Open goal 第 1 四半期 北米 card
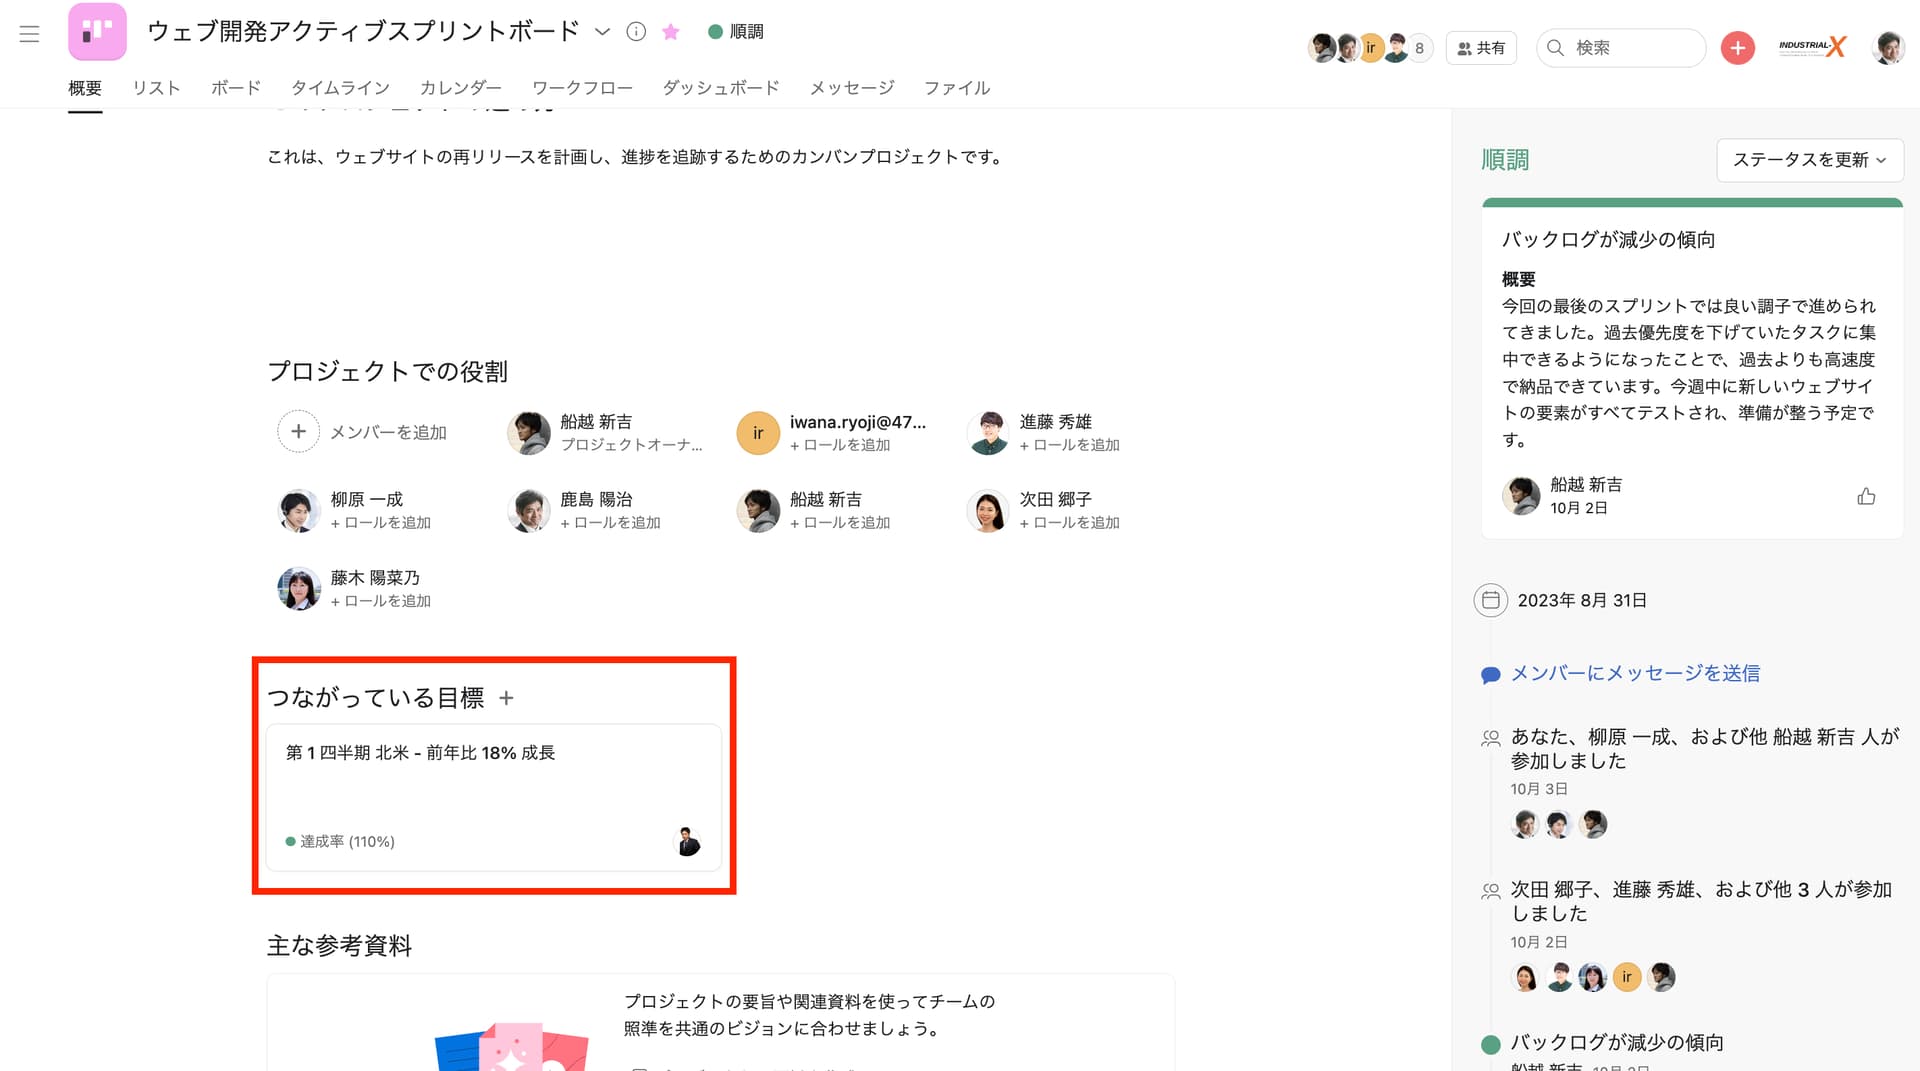 494,797
